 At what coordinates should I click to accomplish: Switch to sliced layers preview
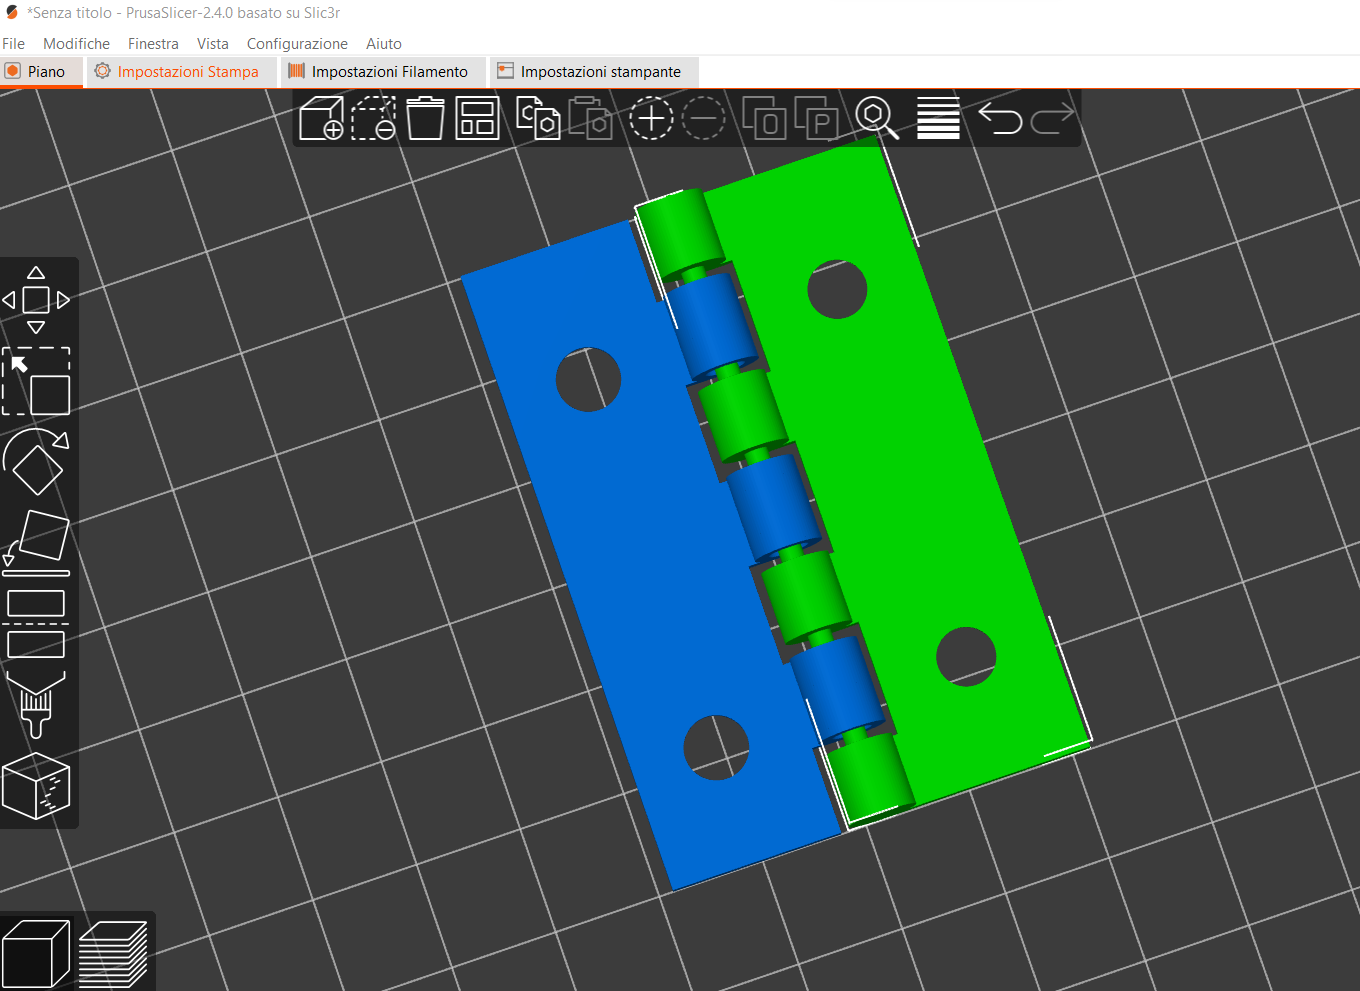113,953
